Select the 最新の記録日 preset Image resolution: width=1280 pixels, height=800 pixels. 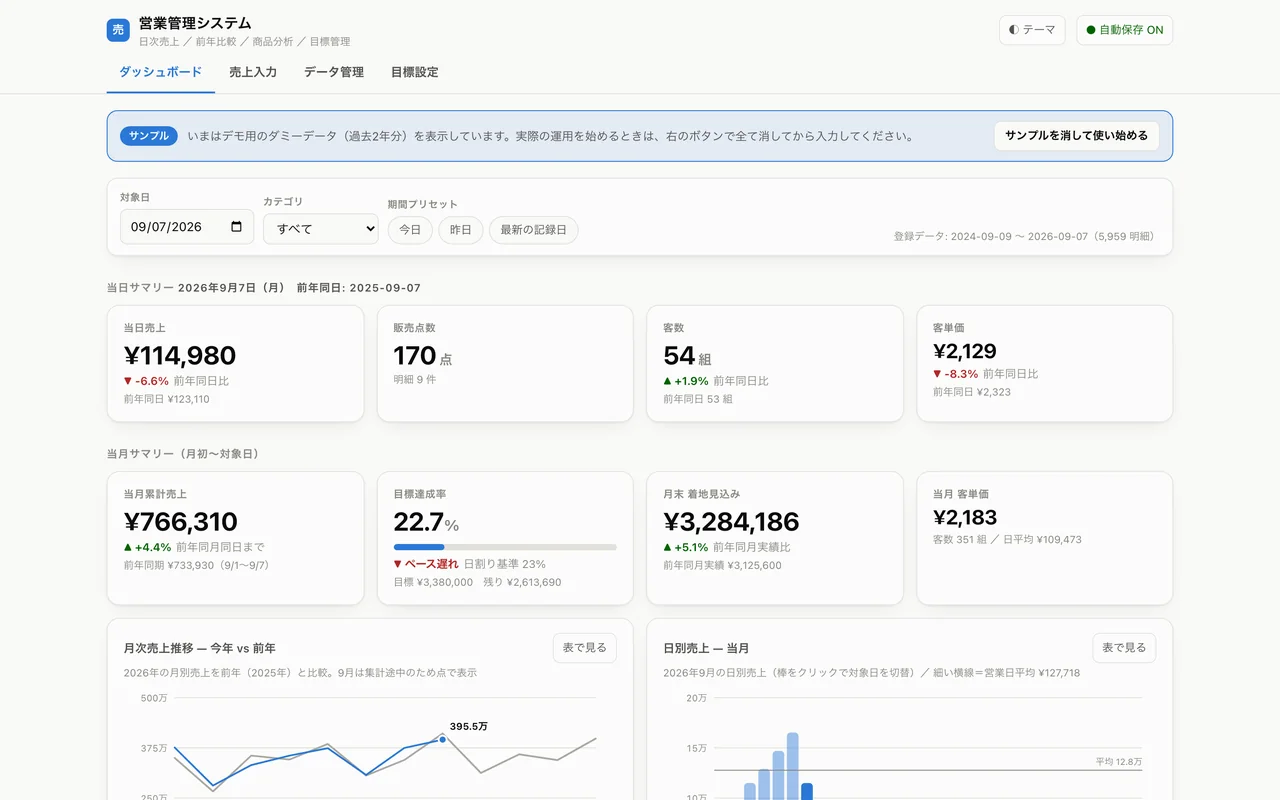coord(533,230)
